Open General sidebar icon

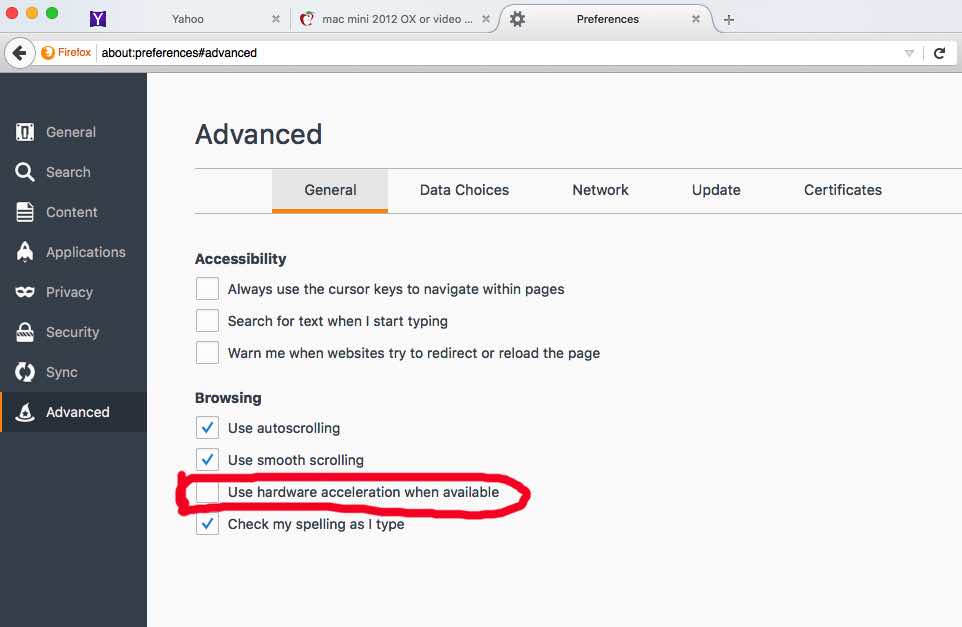(25, 132)
